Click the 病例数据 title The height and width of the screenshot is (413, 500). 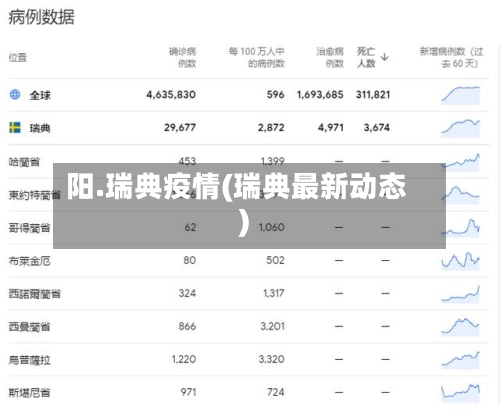click(41, 17)
